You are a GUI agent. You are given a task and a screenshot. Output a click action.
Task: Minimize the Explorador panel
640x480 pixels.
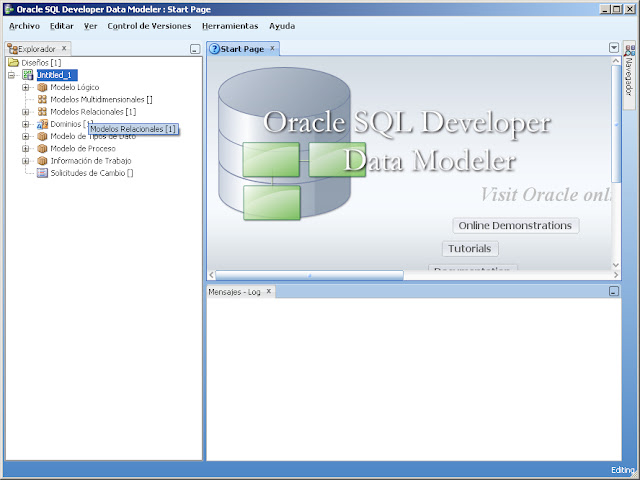[x=195, y=49]
